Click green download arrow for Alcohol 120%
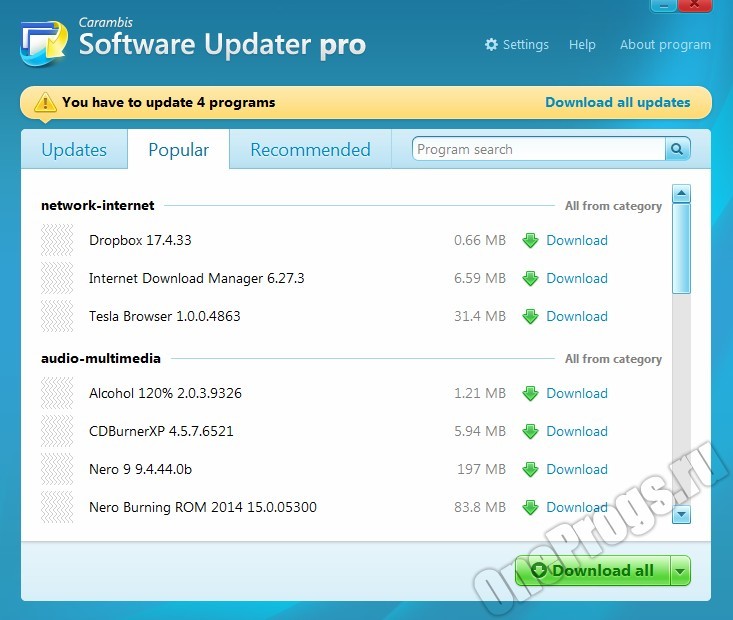The height and width of the screenshot is (620, 733). (x=531, y=393)
